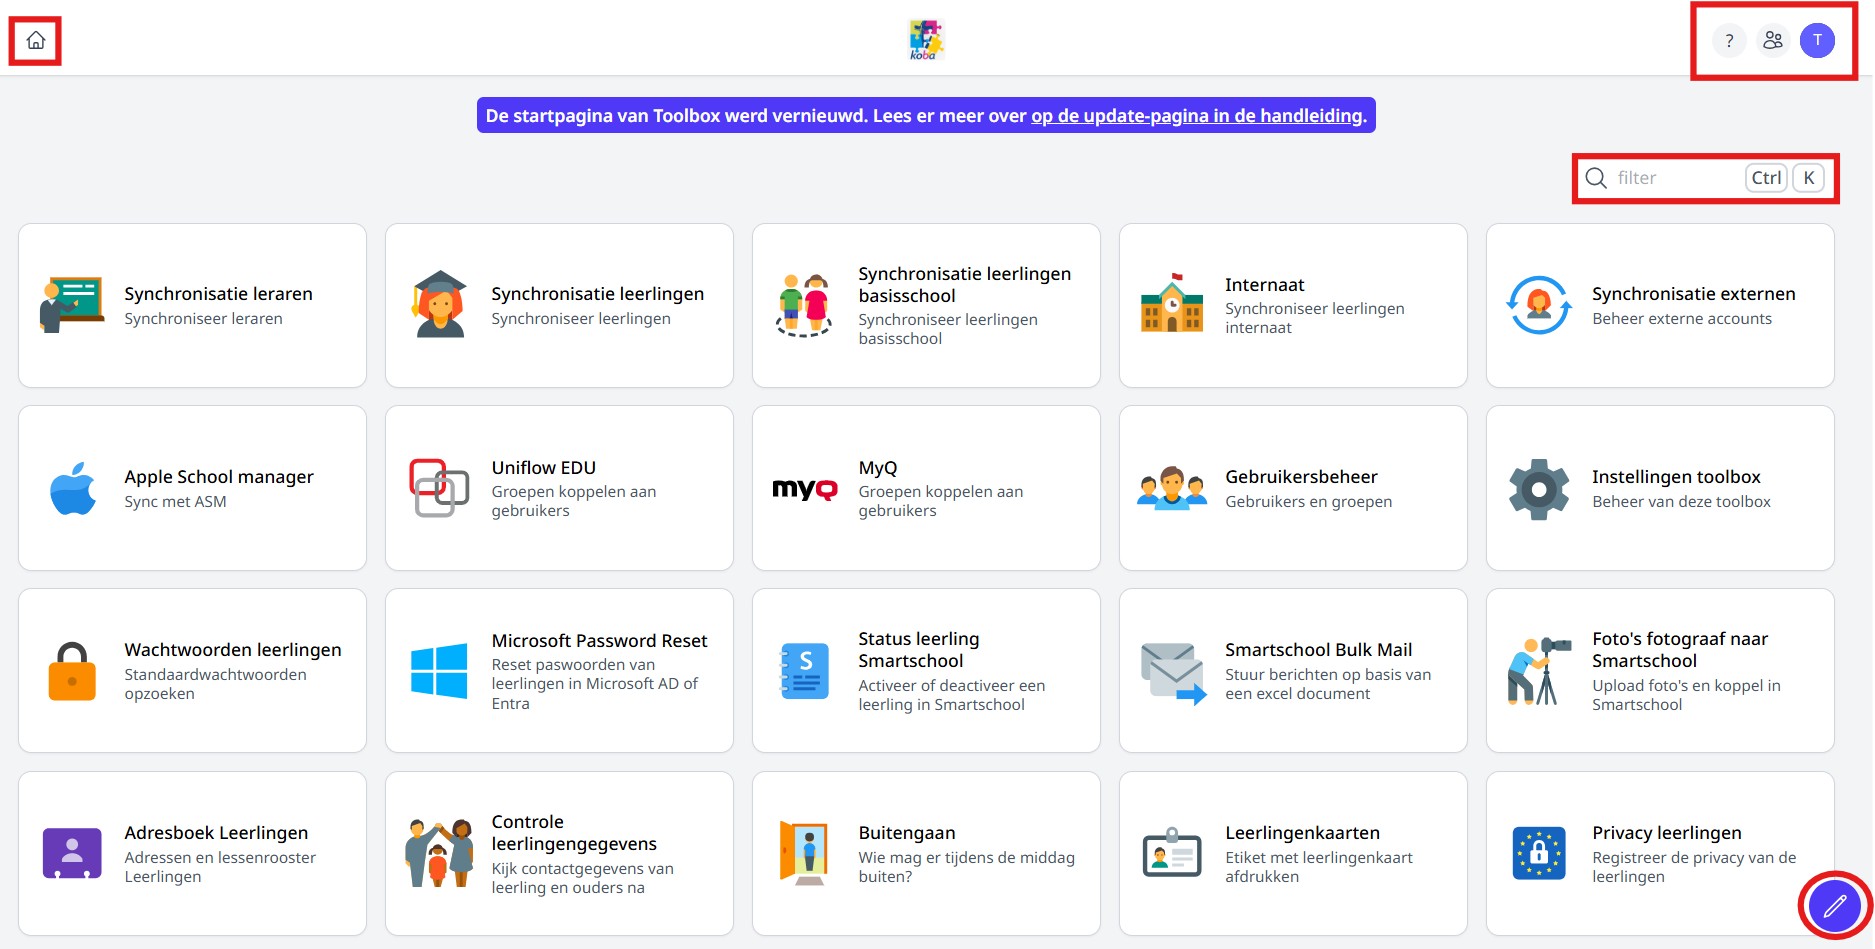Image resolution: width=1875 pixels, height=949 pixels.
Task: Open the Leerlingenkaarten tile
Action: [1293, 853]
